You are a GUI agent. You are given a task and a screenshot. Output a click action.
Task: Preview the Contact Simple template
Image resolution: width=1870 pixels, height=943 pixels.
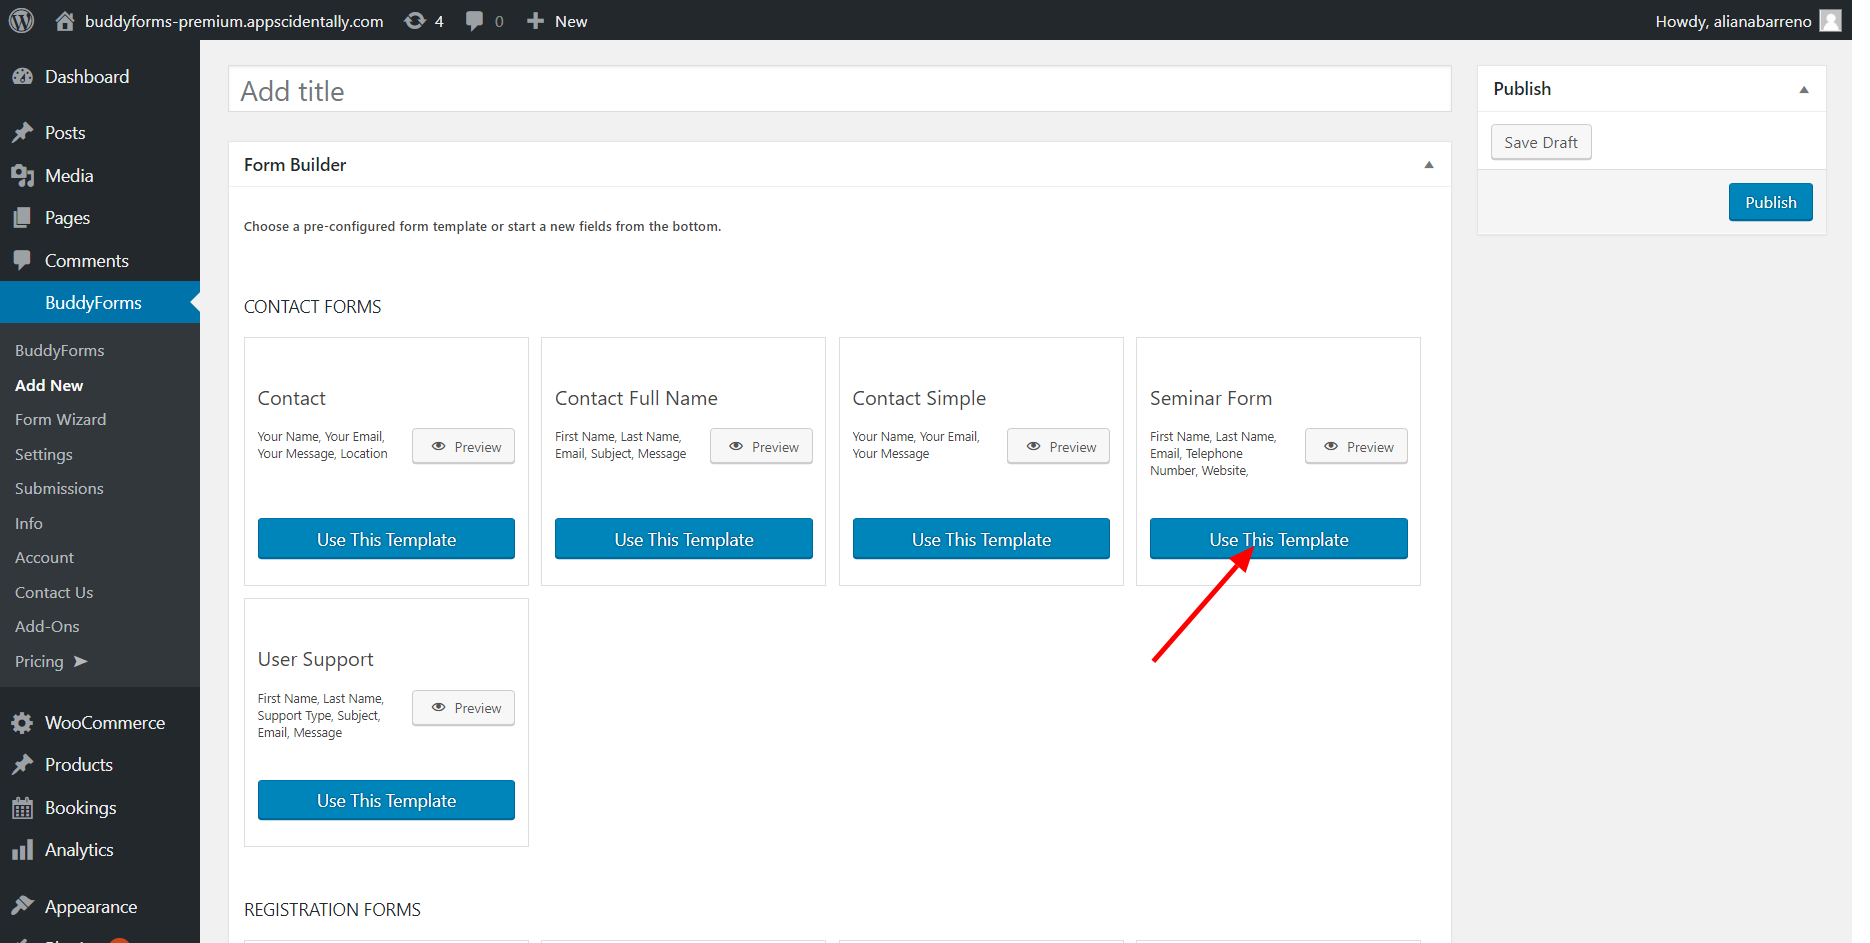(x=1059, y=447)
